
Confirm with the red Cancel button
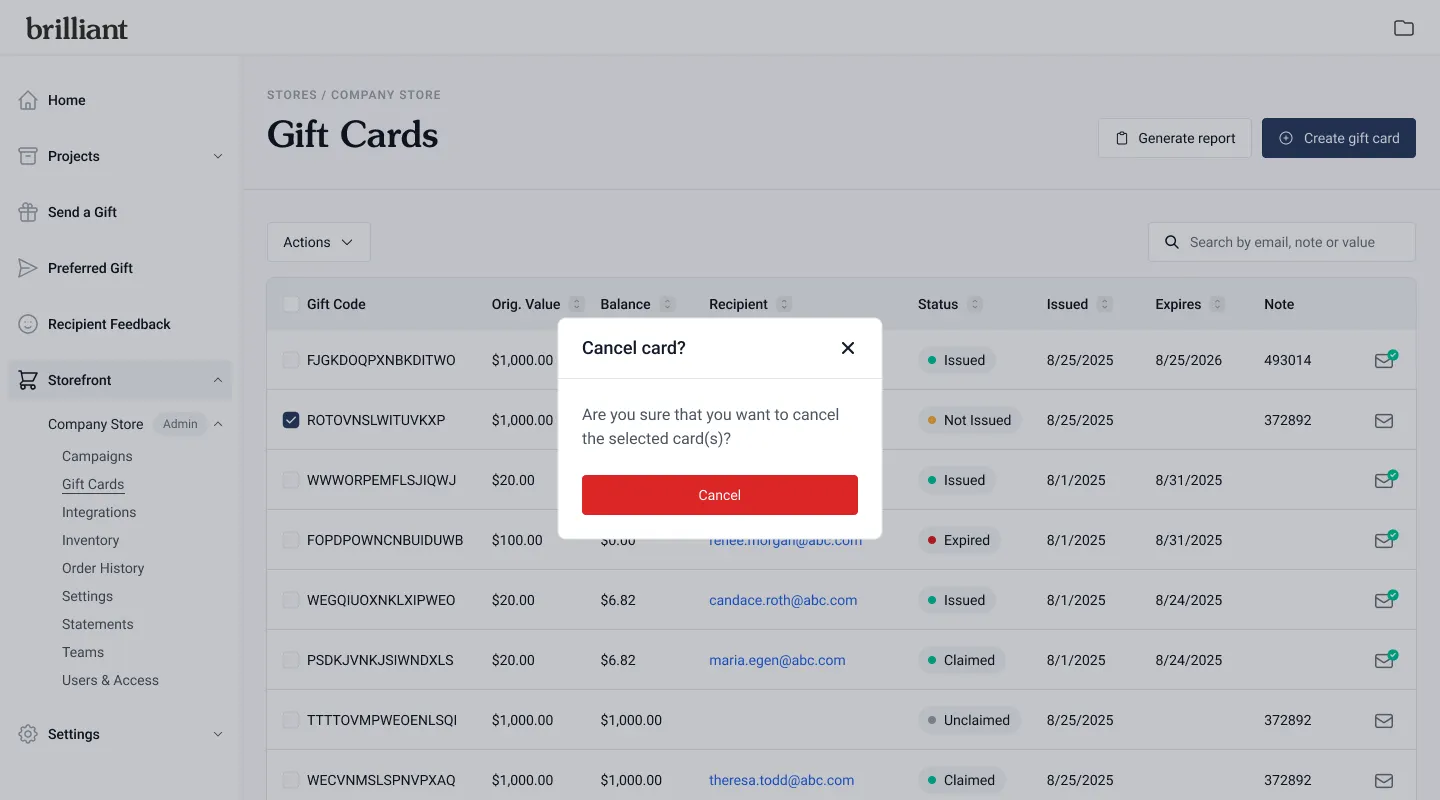click(720, 495)
